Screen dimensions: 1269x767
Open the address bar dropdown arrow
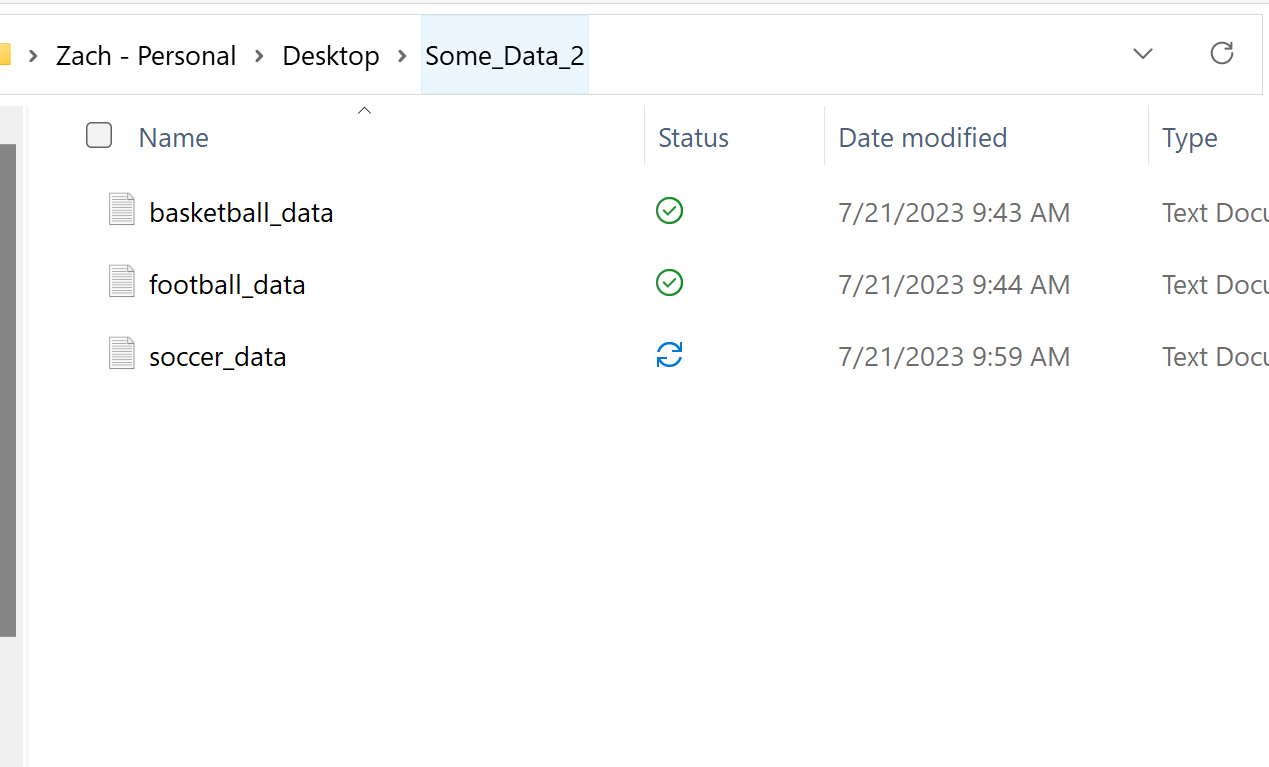[x=1143, y=55]
